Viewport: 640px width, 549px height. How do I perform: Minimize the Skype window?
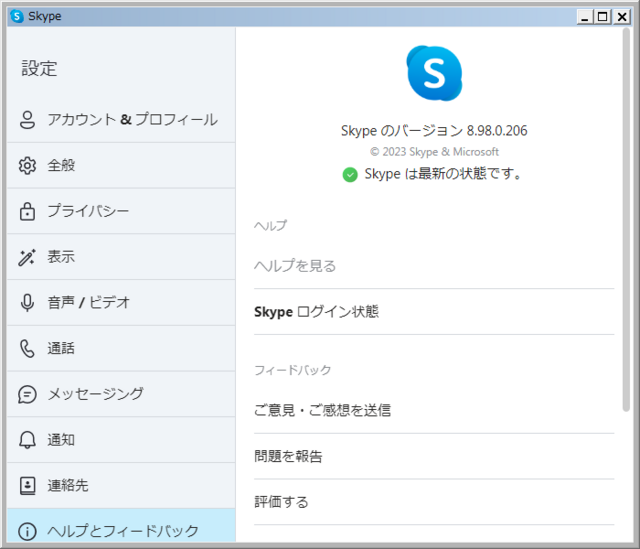click(x=585, y=17)
